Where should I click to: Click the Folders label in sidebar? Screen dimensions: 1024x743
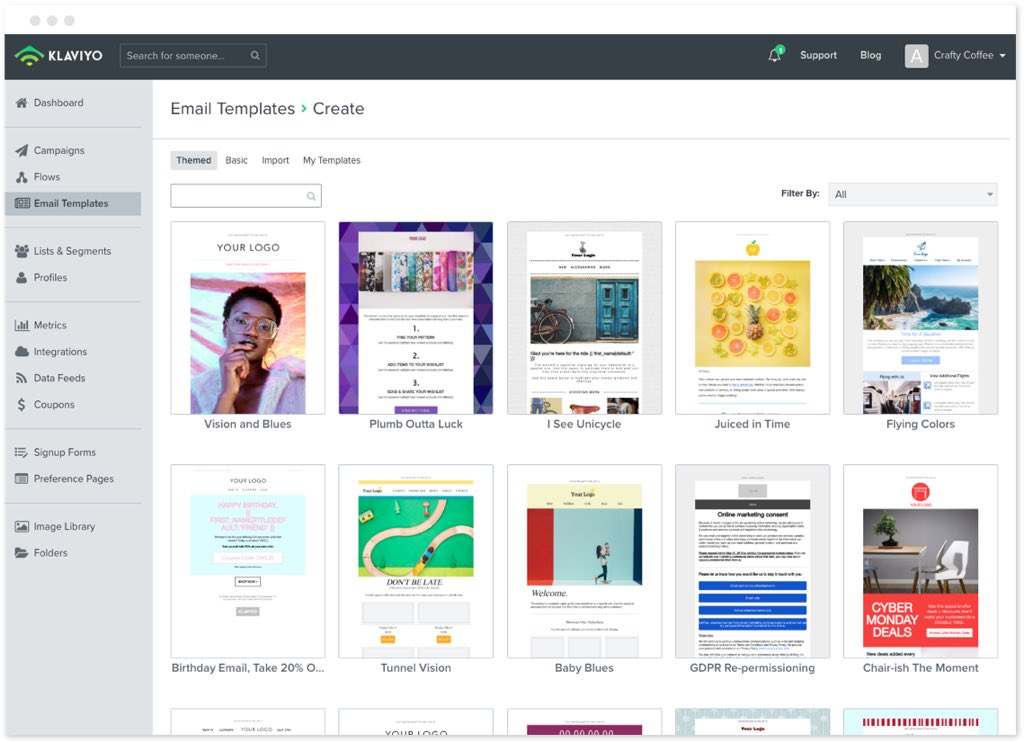50,553
